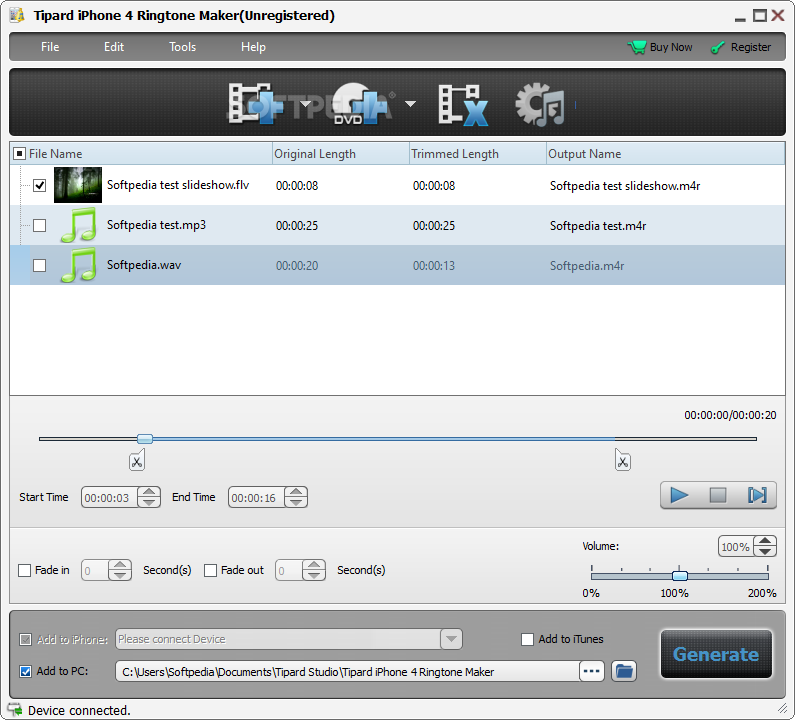Click the window resize grip
Screen dimensions: 795x720
(x=782, y=708)
